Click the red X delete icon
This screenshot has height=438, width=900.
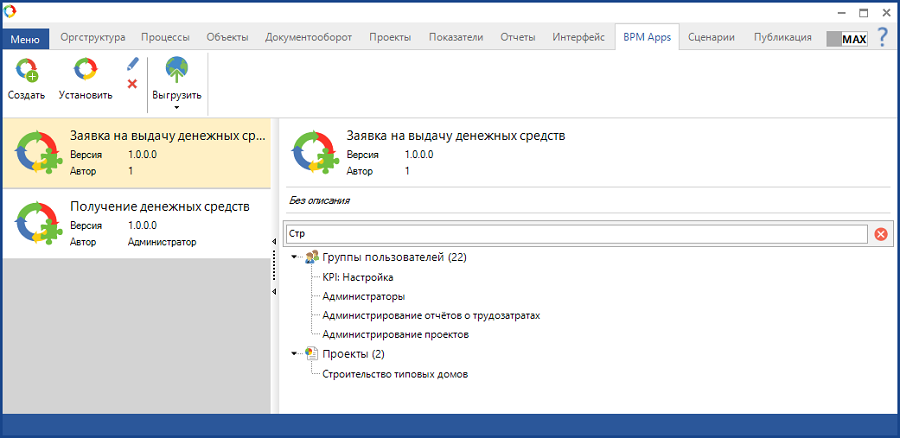[132, 84]
